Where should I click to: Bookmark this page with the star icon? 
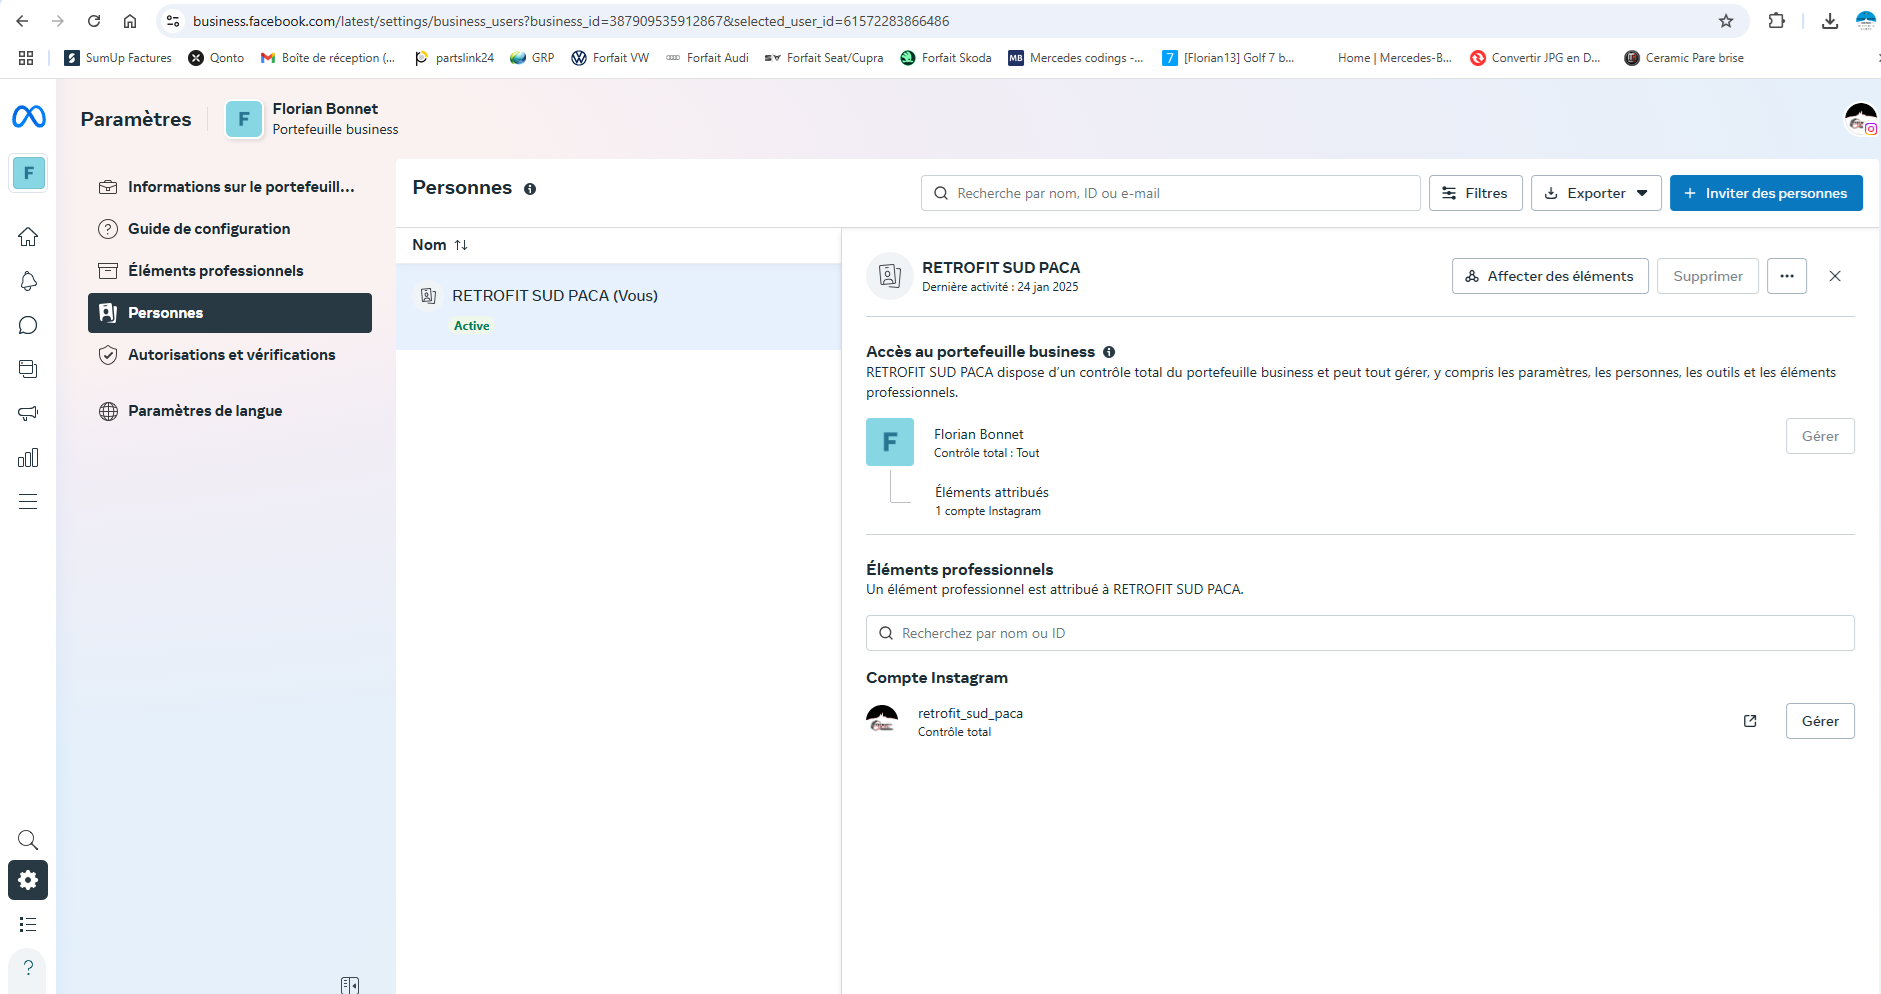click(x=1726, y=21)
